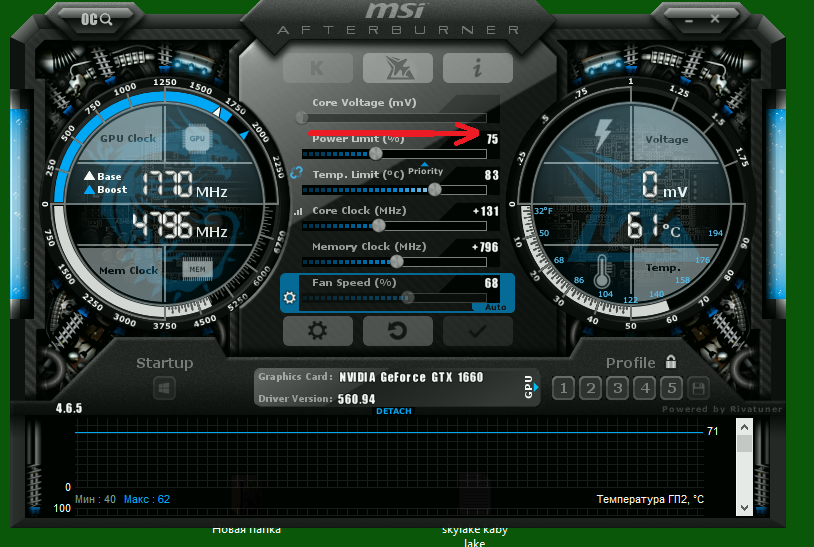Viewport: 814px width, 547px height.
Task: Click the lightning bolt voltage icon
Action: [x=603, y=135]
